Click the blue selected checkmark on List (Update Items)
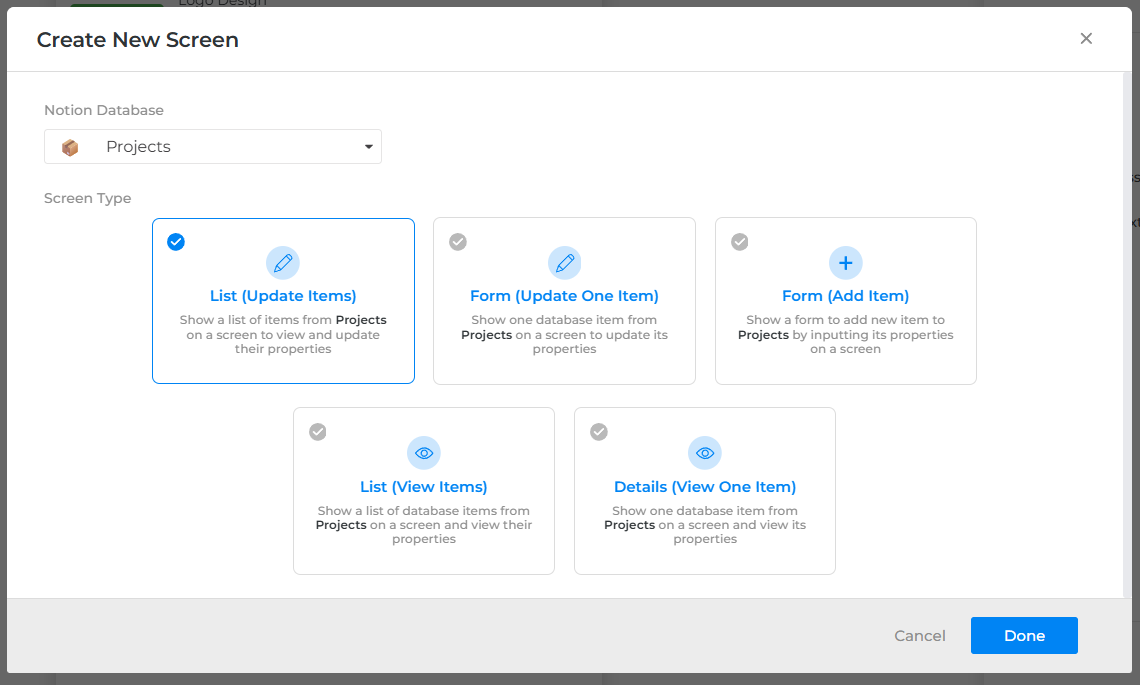Viewport: 1140px width, 685px height. [176, 241]
